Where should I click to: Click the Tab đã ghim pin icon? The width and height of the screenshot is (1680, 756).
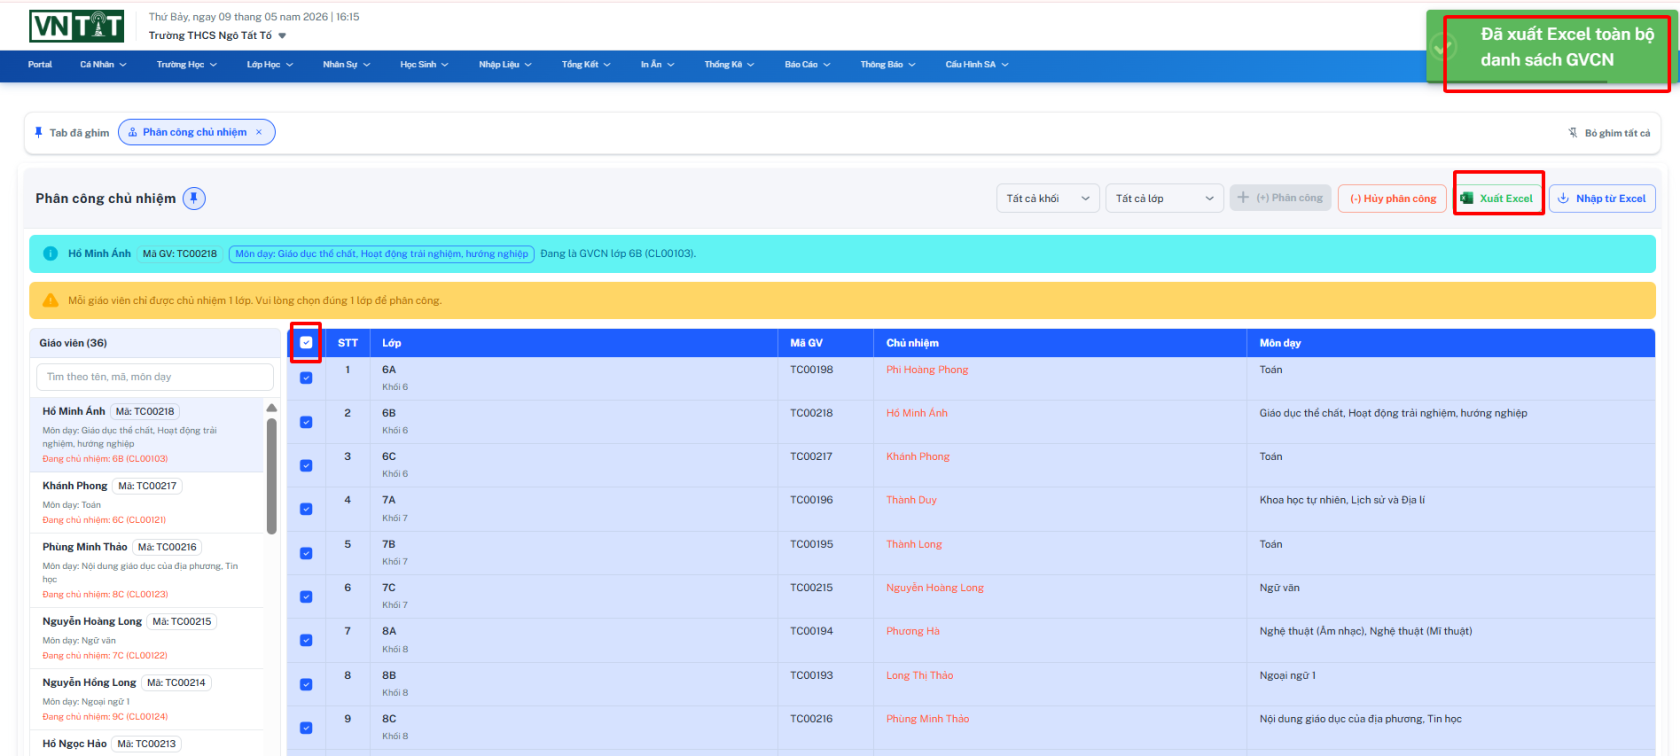point(39,132)
